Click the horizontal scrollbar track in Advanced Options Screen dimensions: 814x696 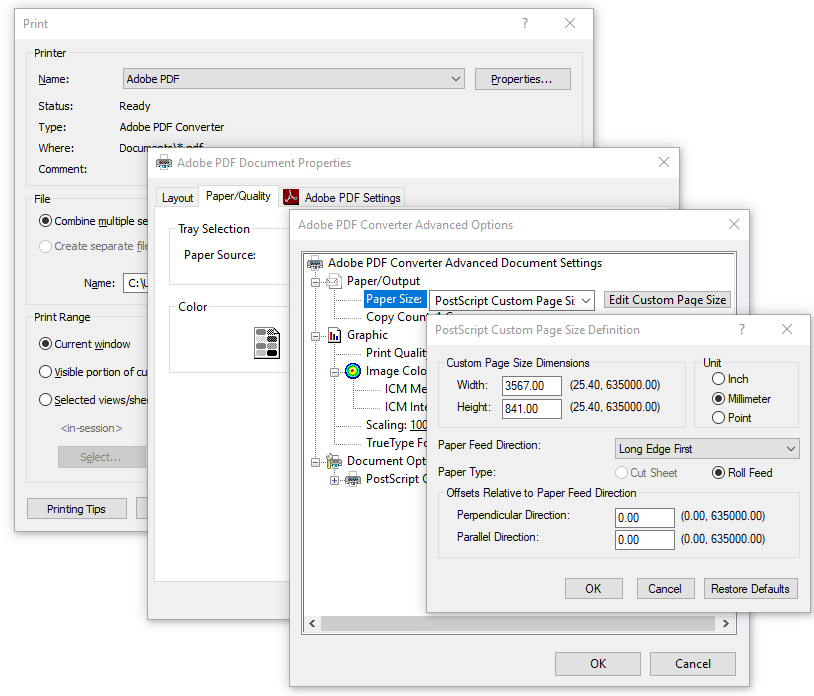point(518,623)
